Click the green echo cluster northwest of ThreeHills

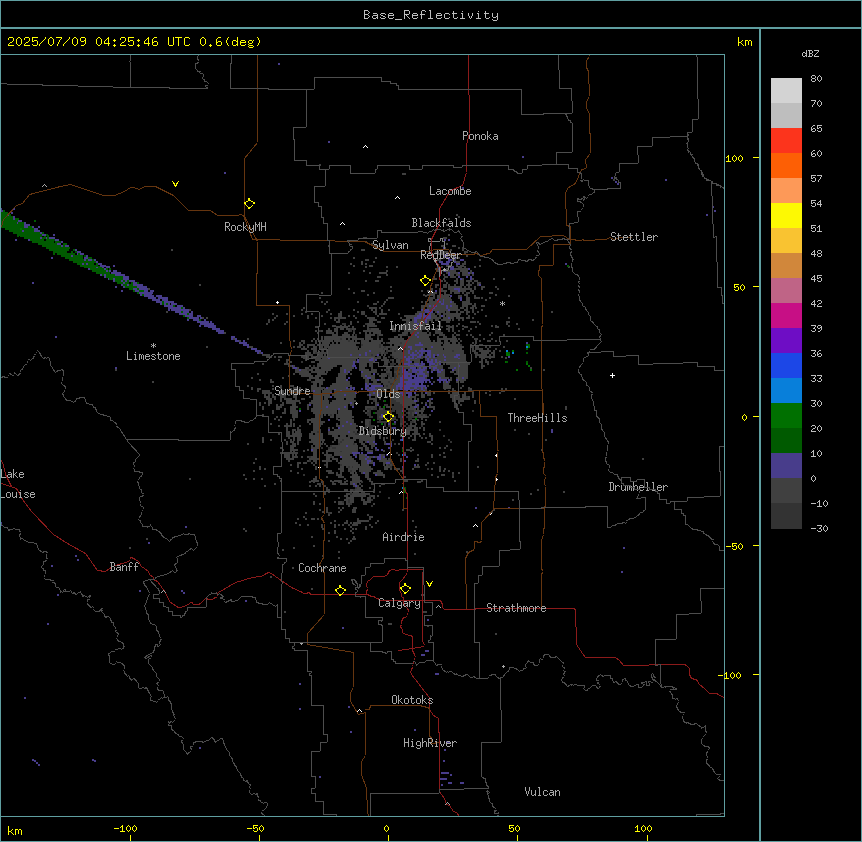517,355
